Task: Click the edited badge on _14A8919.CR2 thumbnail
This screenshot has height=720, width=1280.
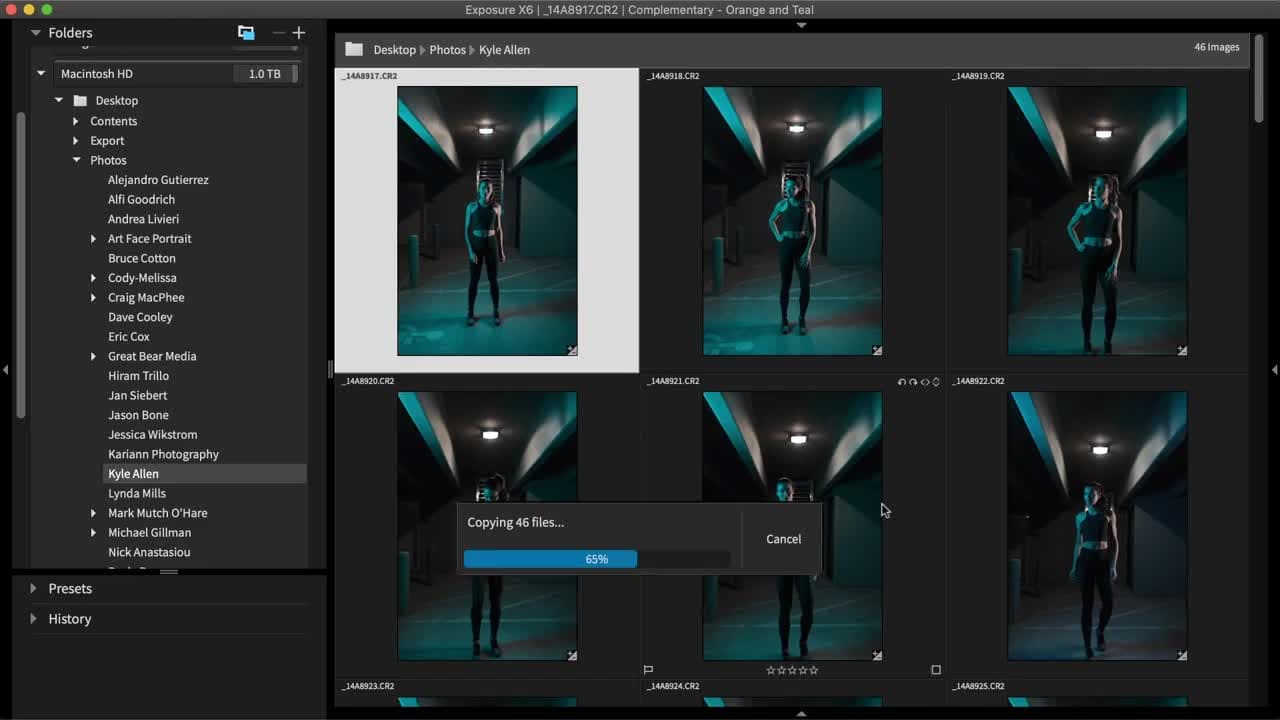Action: 1182,351
